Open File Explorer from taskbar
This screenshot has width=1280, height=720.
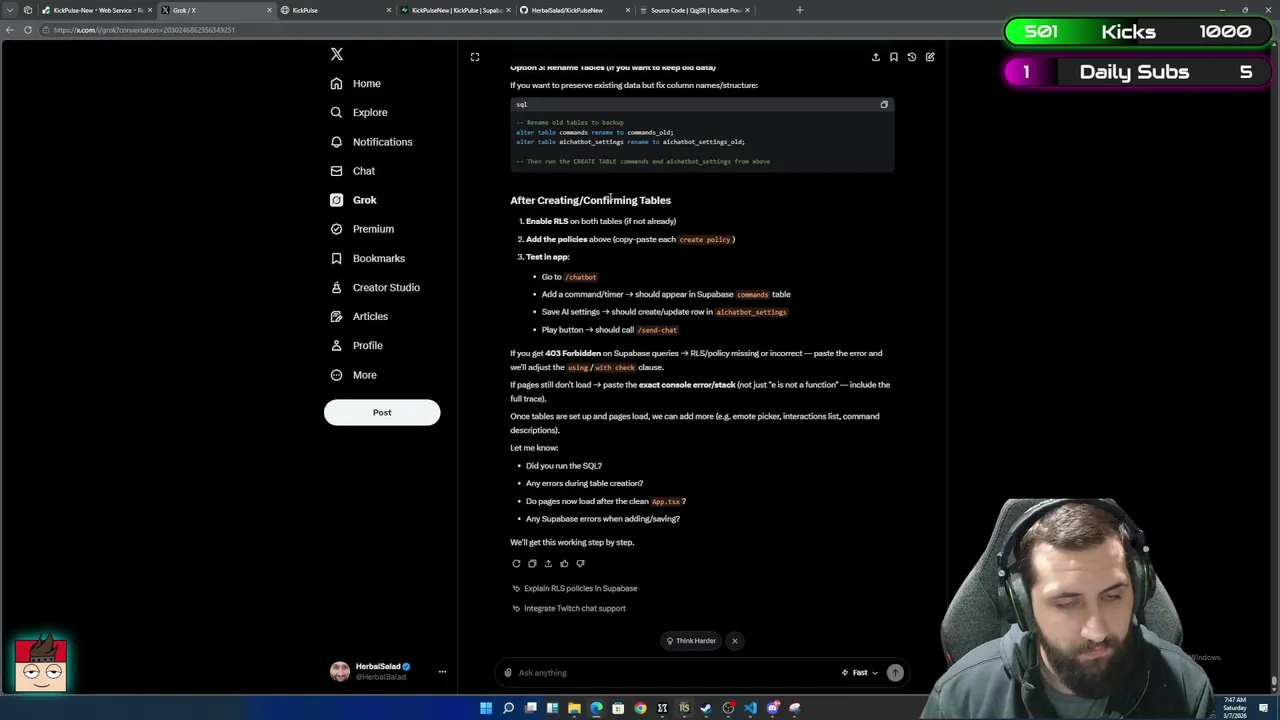tap(574, 708)
